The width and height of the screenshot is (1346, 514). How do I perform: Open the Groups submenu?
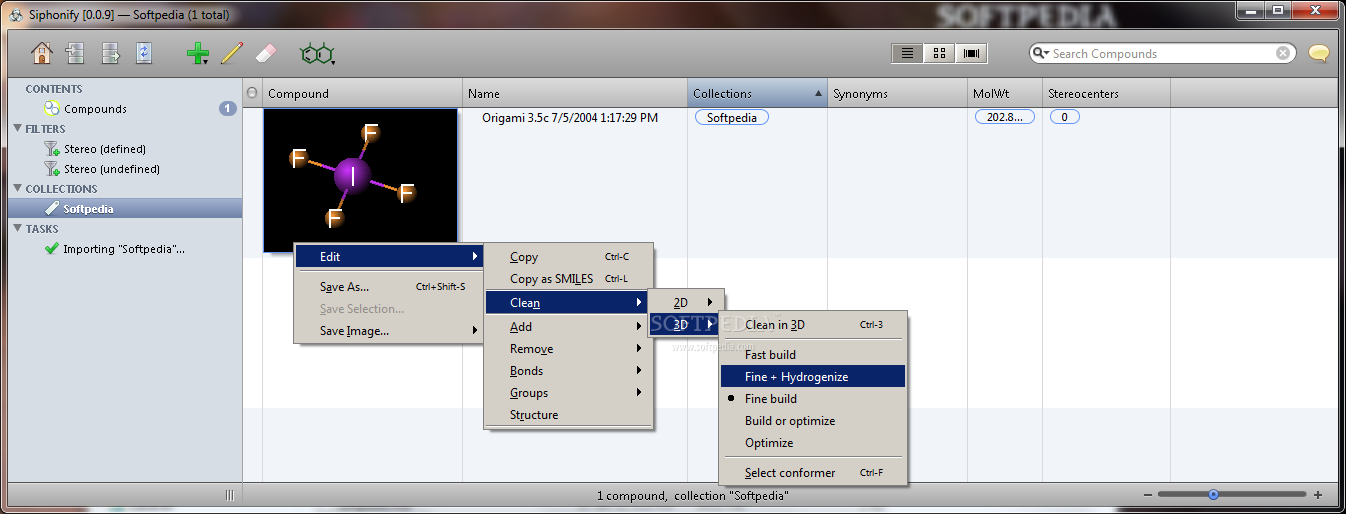click(568, 393)
